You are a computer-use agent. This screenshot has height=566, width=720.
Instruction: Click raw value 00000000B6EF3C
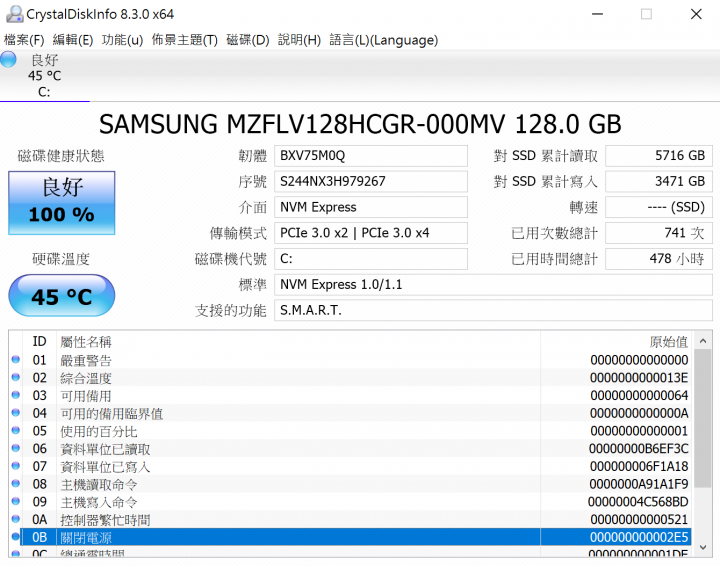[639, 448]
